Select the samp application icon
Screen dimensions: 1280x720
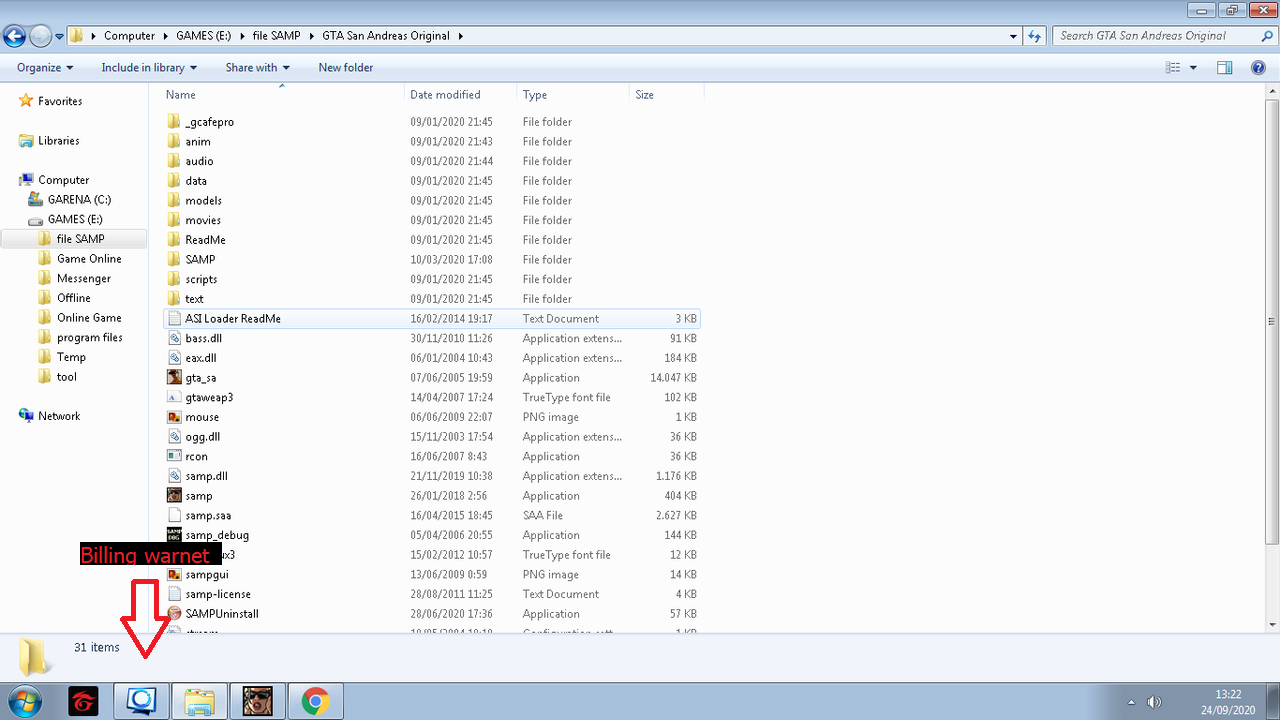(175, 496)
